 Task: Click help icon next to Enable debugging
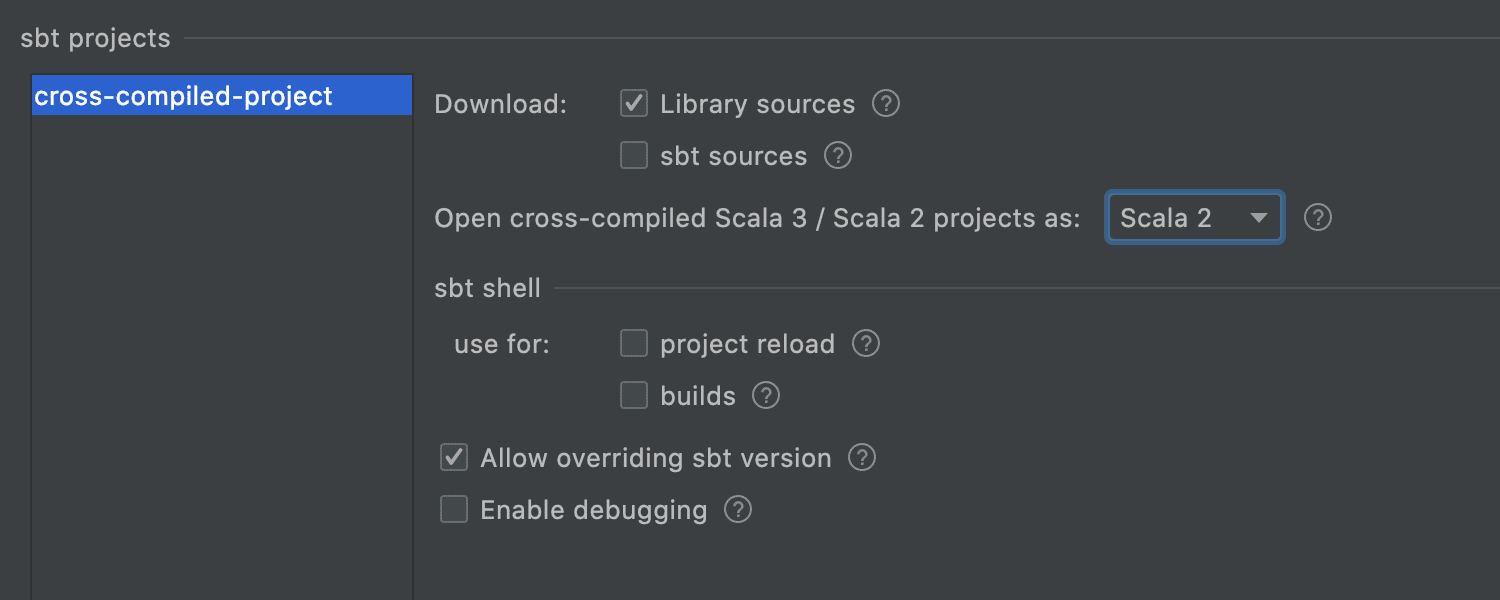point(738,510)
